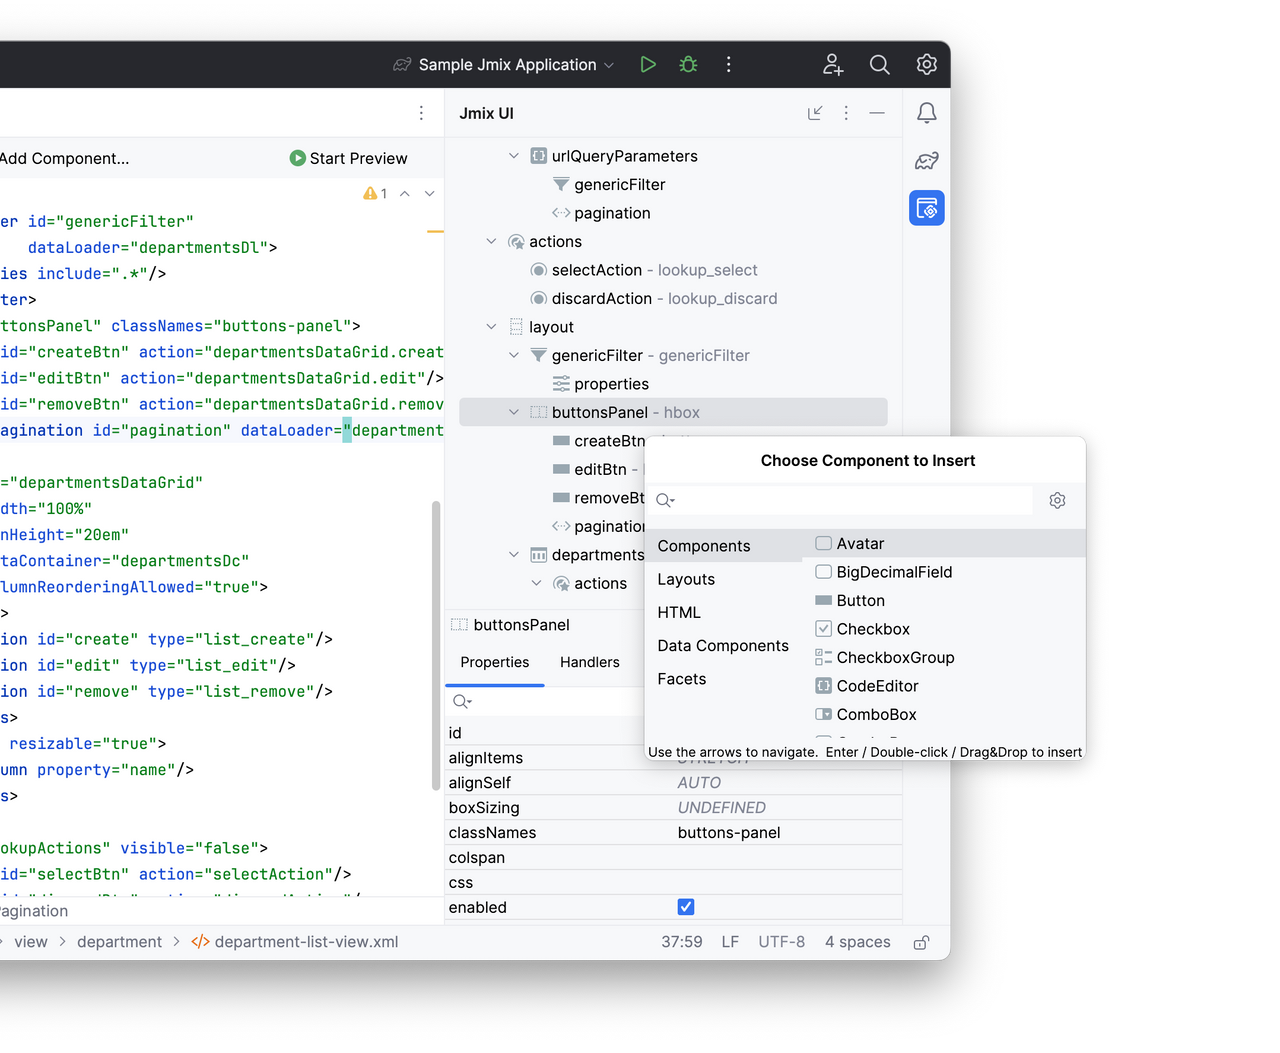The image size is (1280, 1053).
Task: Click the settings gear in Choose Component popup
Action: pos(1057,500)
